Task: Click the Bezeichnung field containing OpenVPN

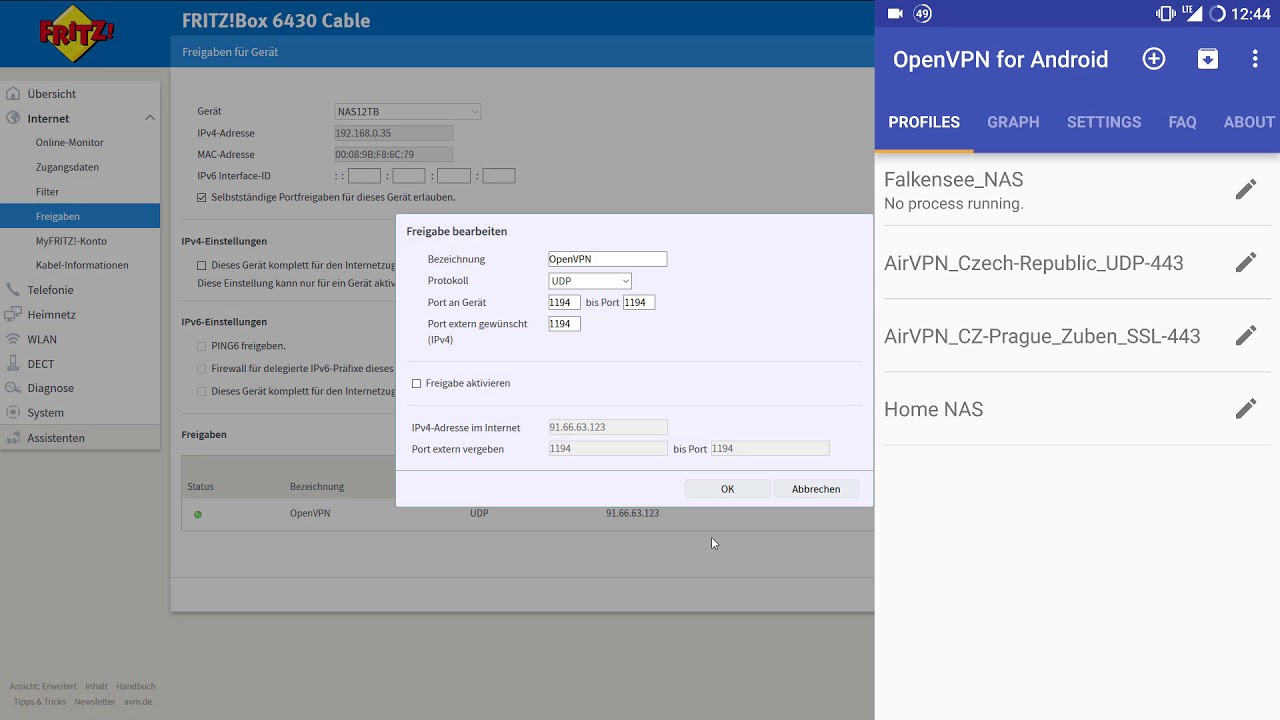Action: tap(607, 259)
